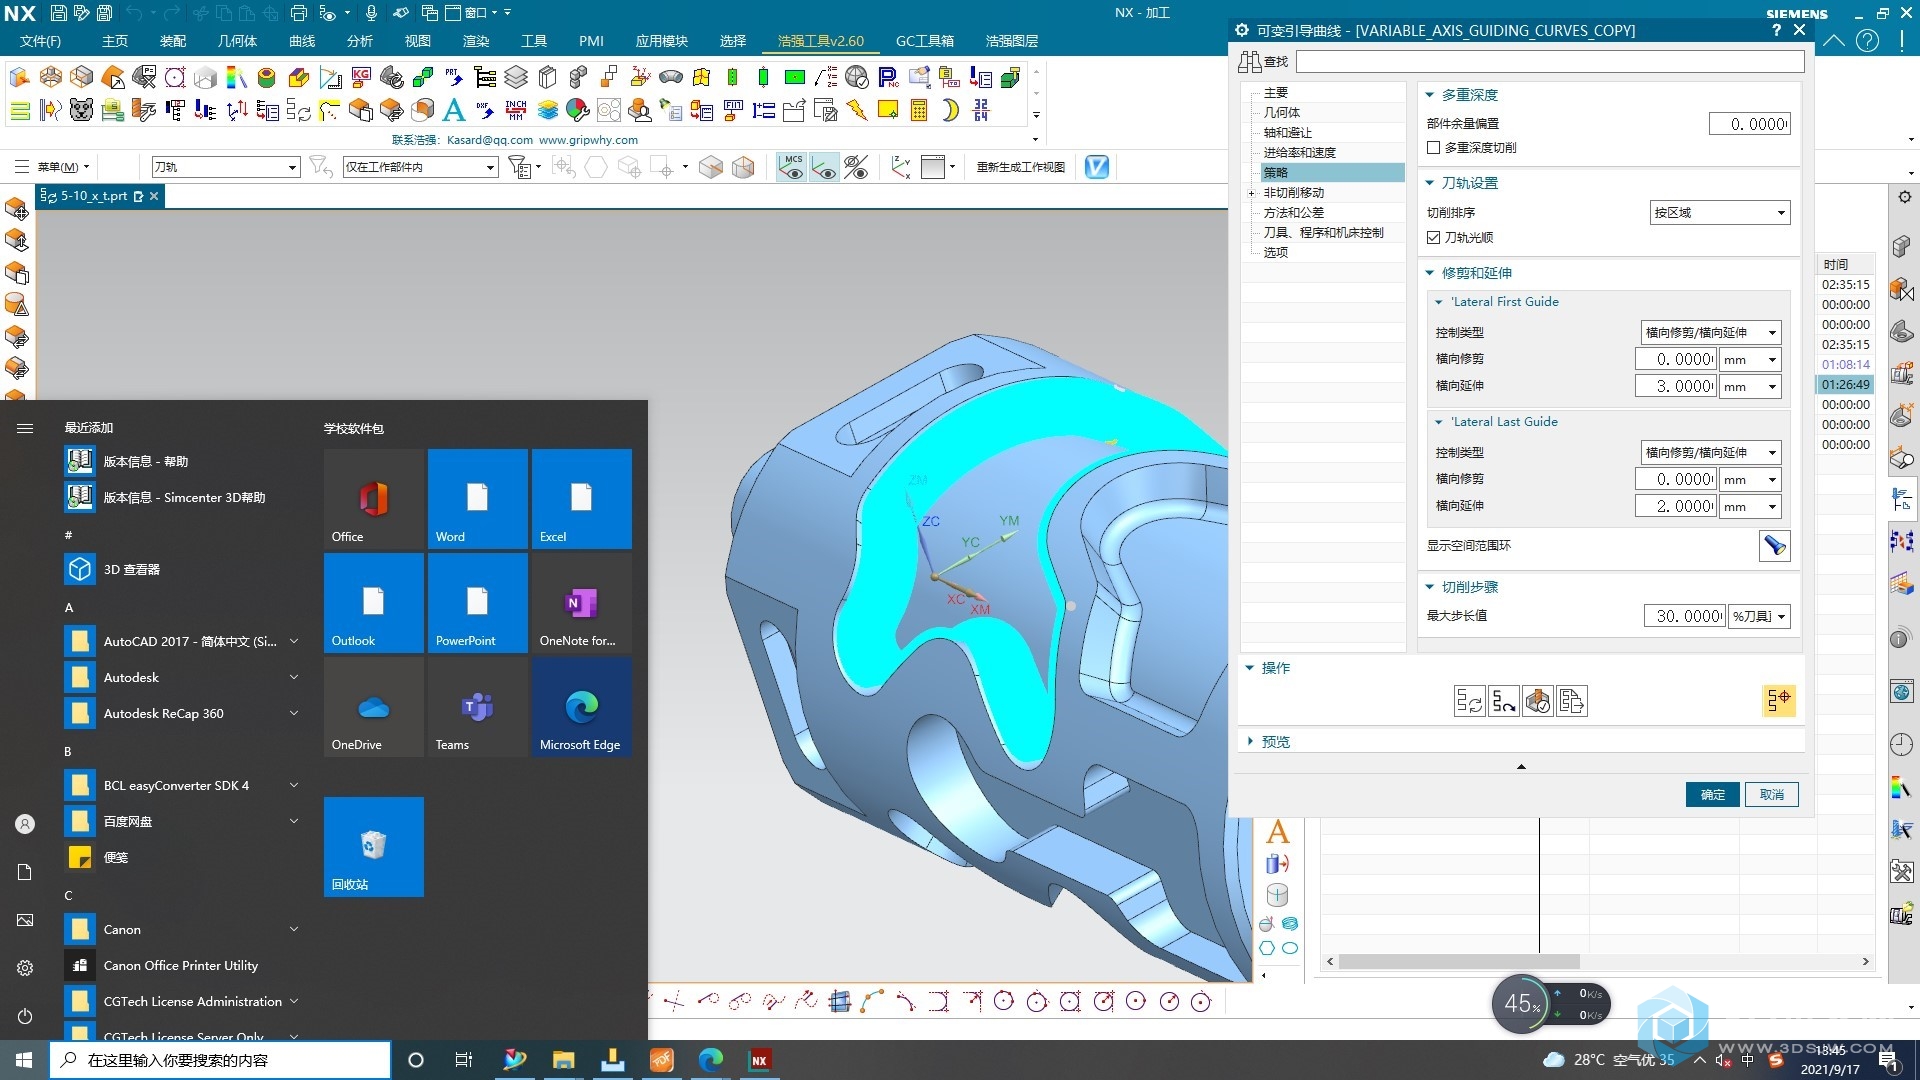The image size is (1920, 1080).
Task: Open the 仅在工作部件内 scope dropdown
Action: [x=420, y=167]
